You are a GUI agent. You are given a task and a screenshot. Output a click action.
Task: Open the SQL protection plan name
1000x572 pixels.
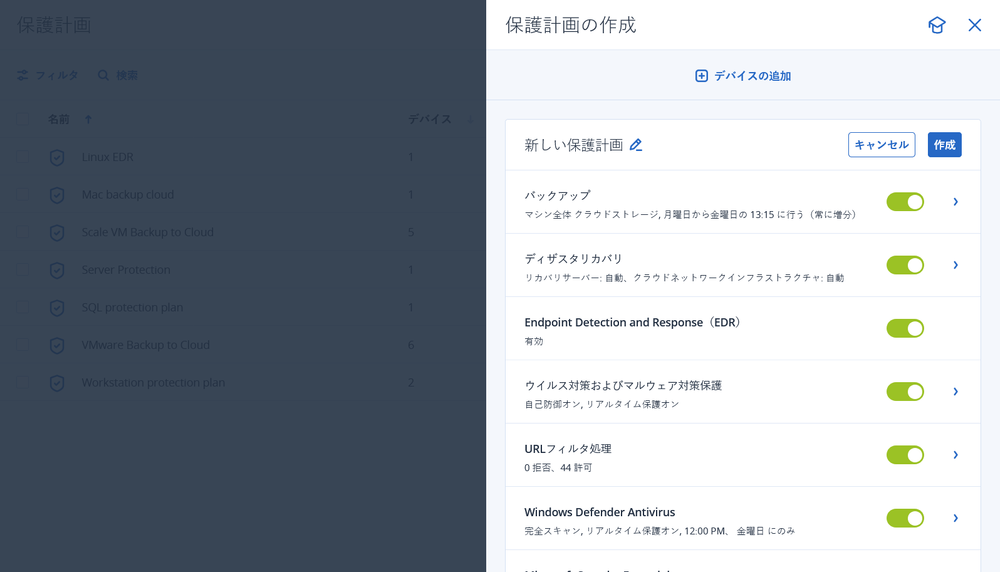[132, 307]
